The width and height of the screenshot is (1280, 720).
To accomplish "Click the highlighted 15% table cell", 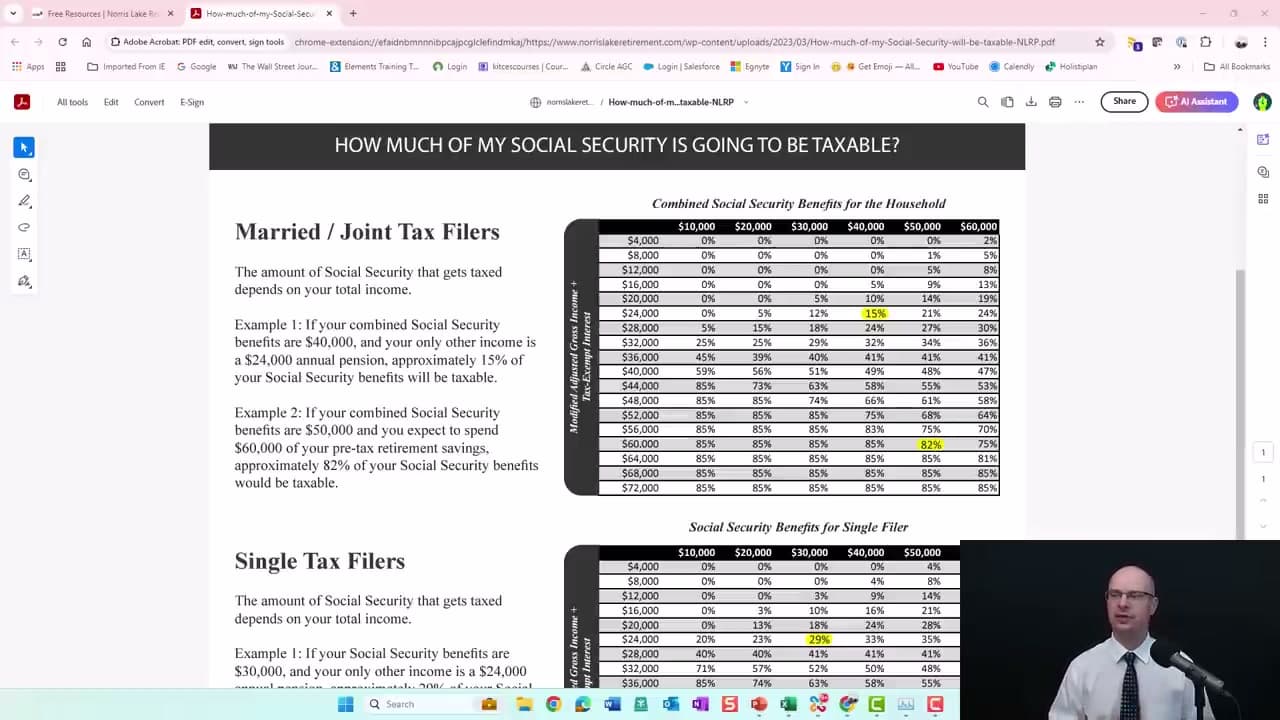I will pyautogui.click(x=875, y=313).
